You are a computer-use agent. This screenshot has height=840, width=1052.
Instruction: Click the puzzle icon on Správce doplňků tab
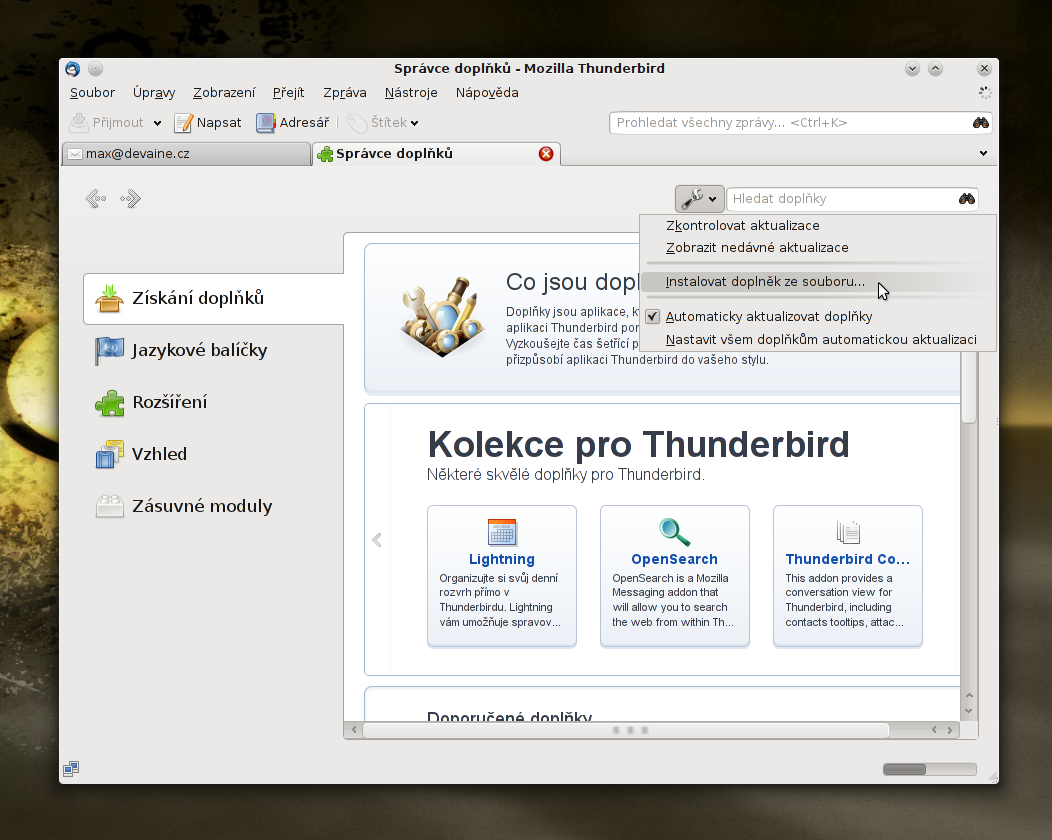[x=325, y=154]
